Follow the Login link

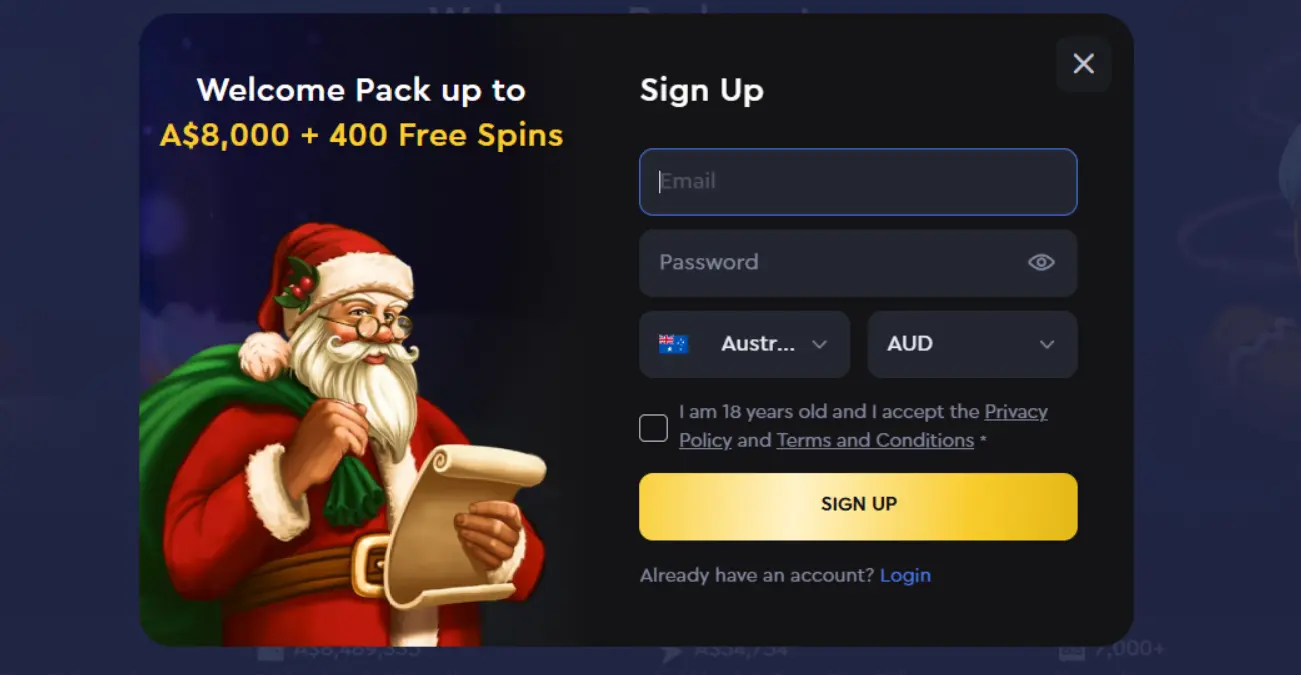point(905,575)
